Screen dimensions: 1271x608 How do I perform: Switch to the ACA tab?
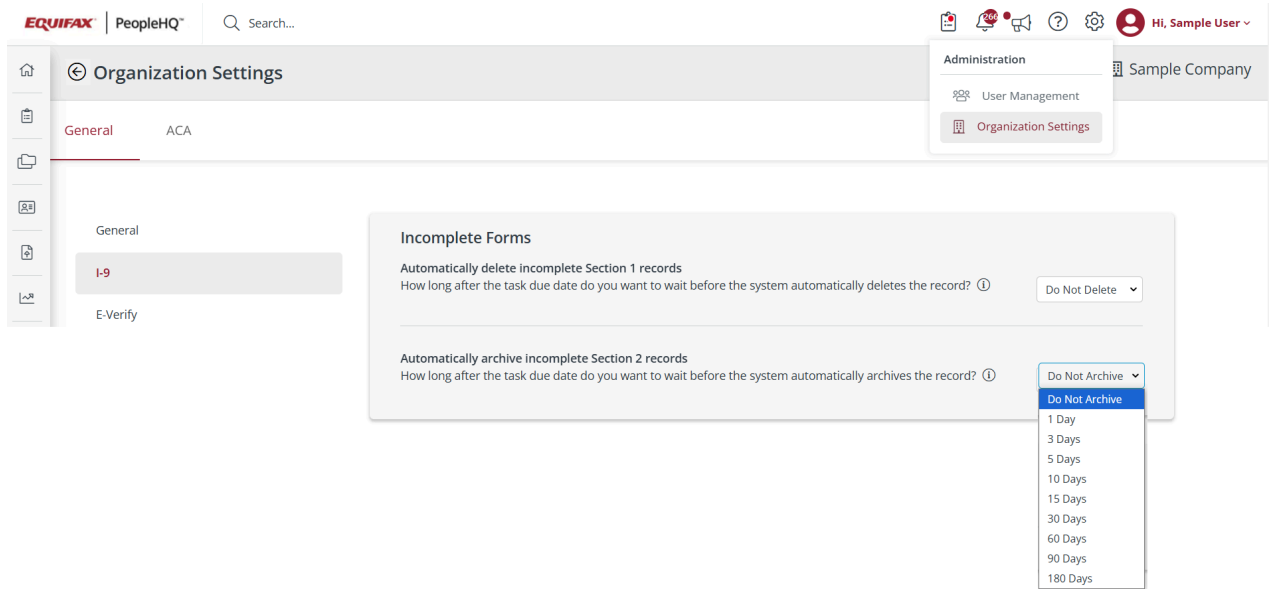click(x=179, y=130)
